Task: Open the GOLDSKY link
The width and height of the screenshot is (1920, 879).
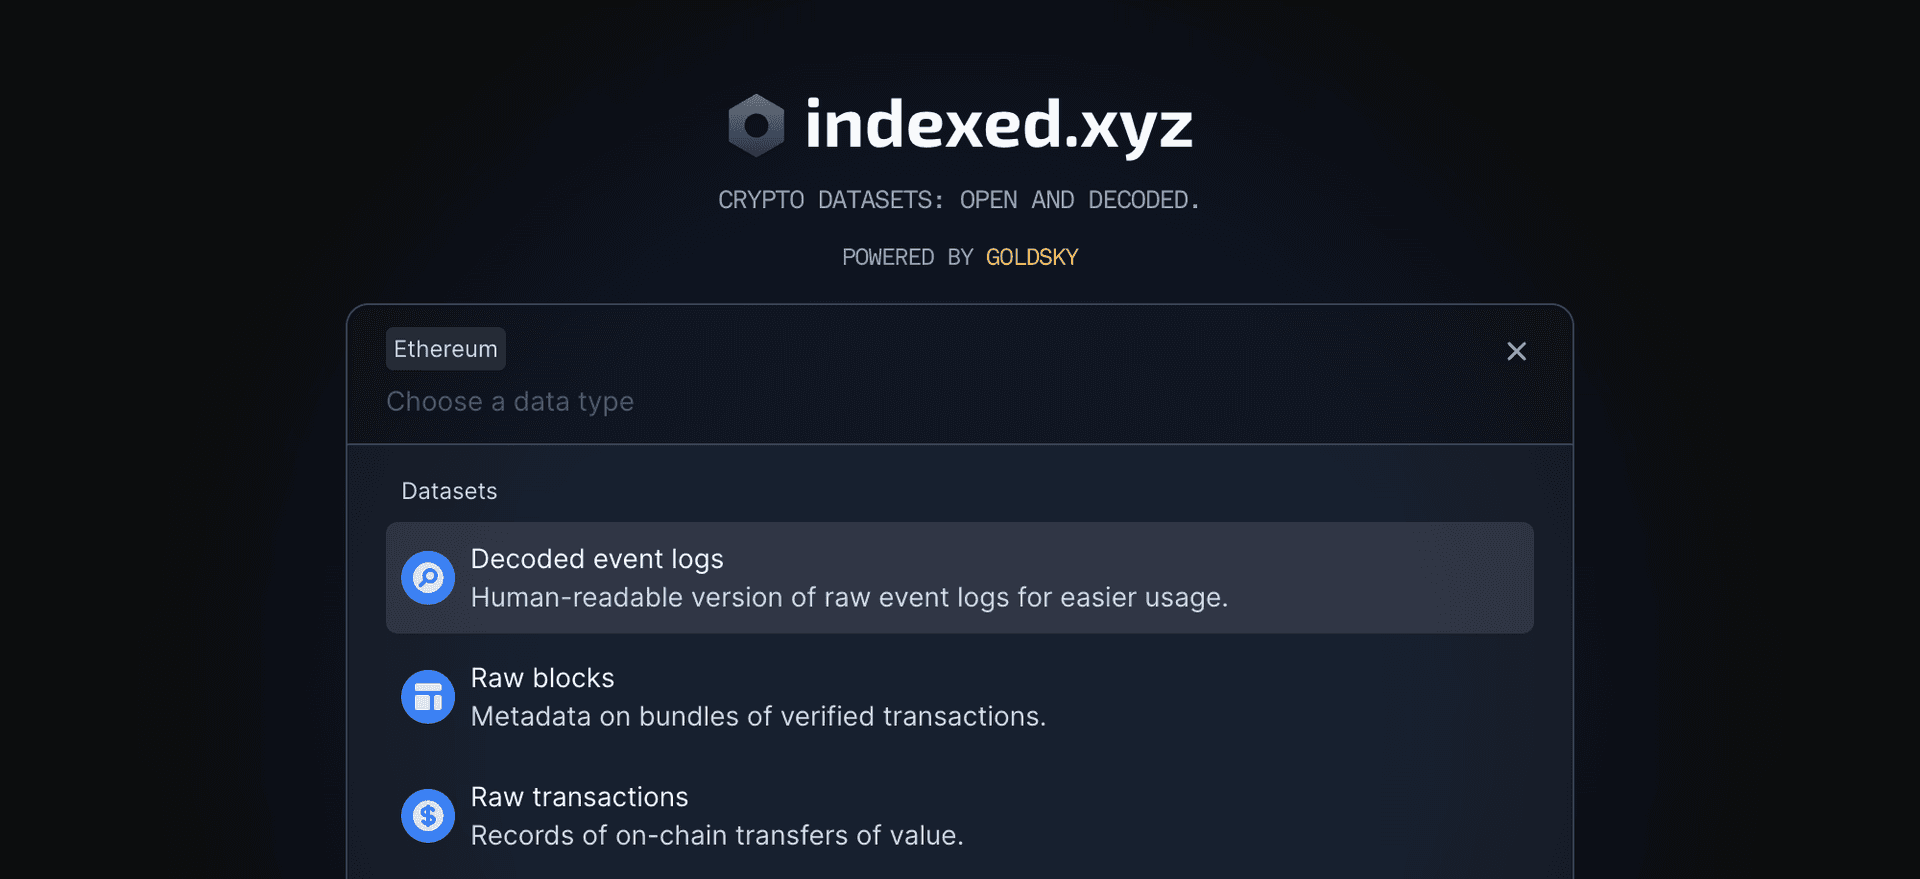Action: click(1031, 257)
